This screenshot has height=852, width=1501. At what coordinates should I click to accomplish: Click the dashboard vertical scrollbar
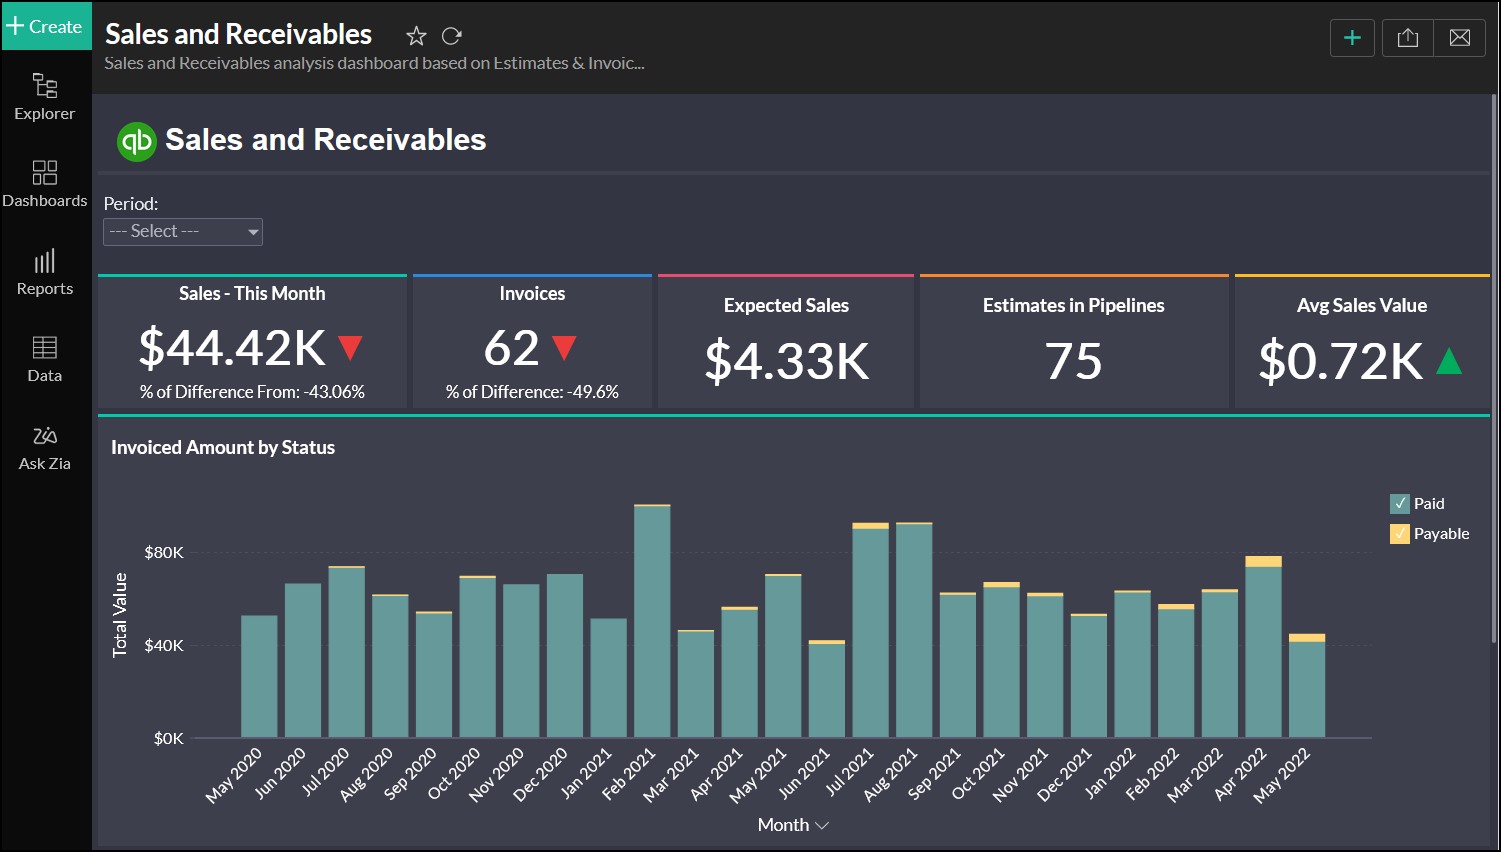[x=1494, y=370]
